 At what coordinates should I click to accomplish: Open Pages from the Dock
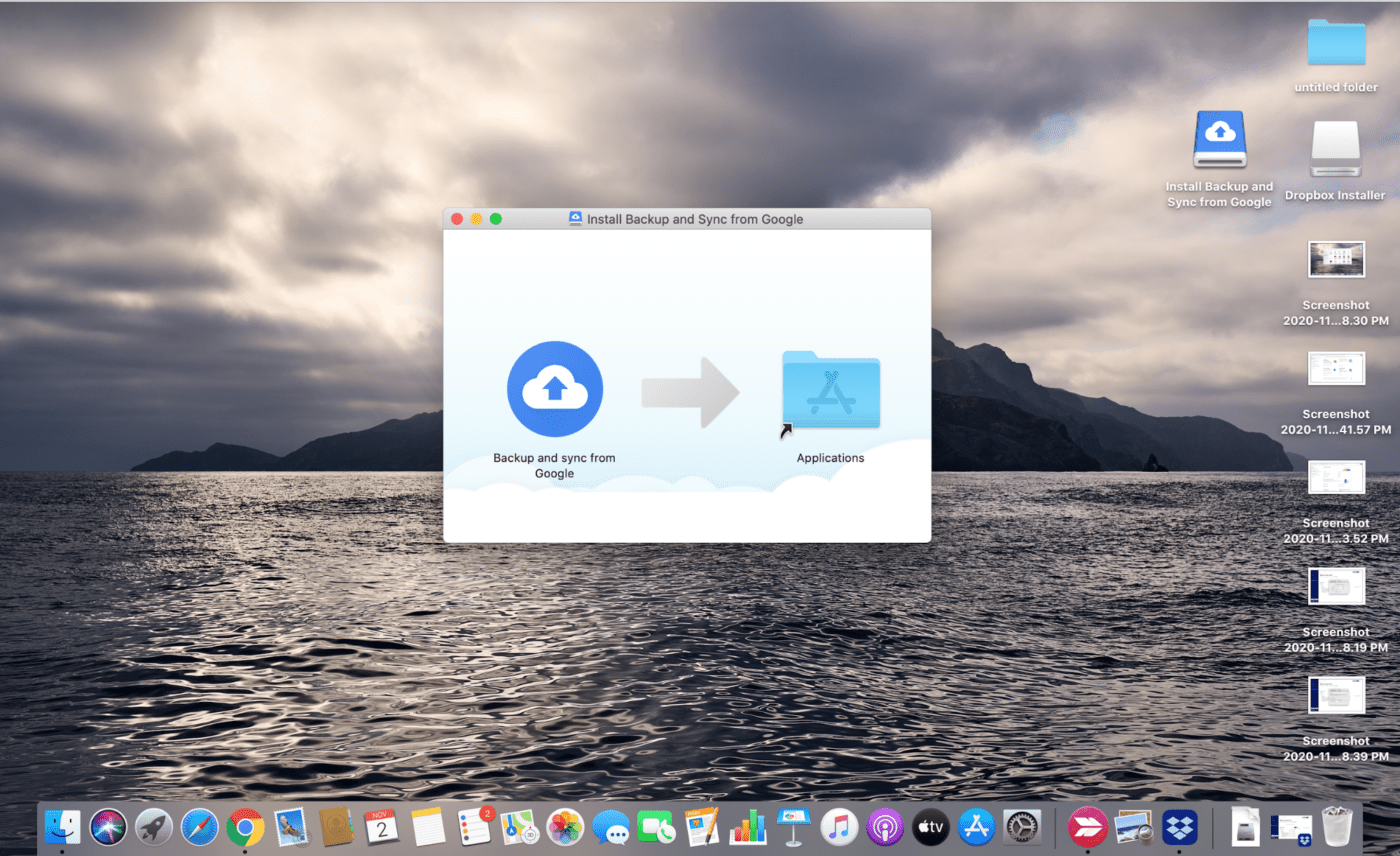point(702,827)
